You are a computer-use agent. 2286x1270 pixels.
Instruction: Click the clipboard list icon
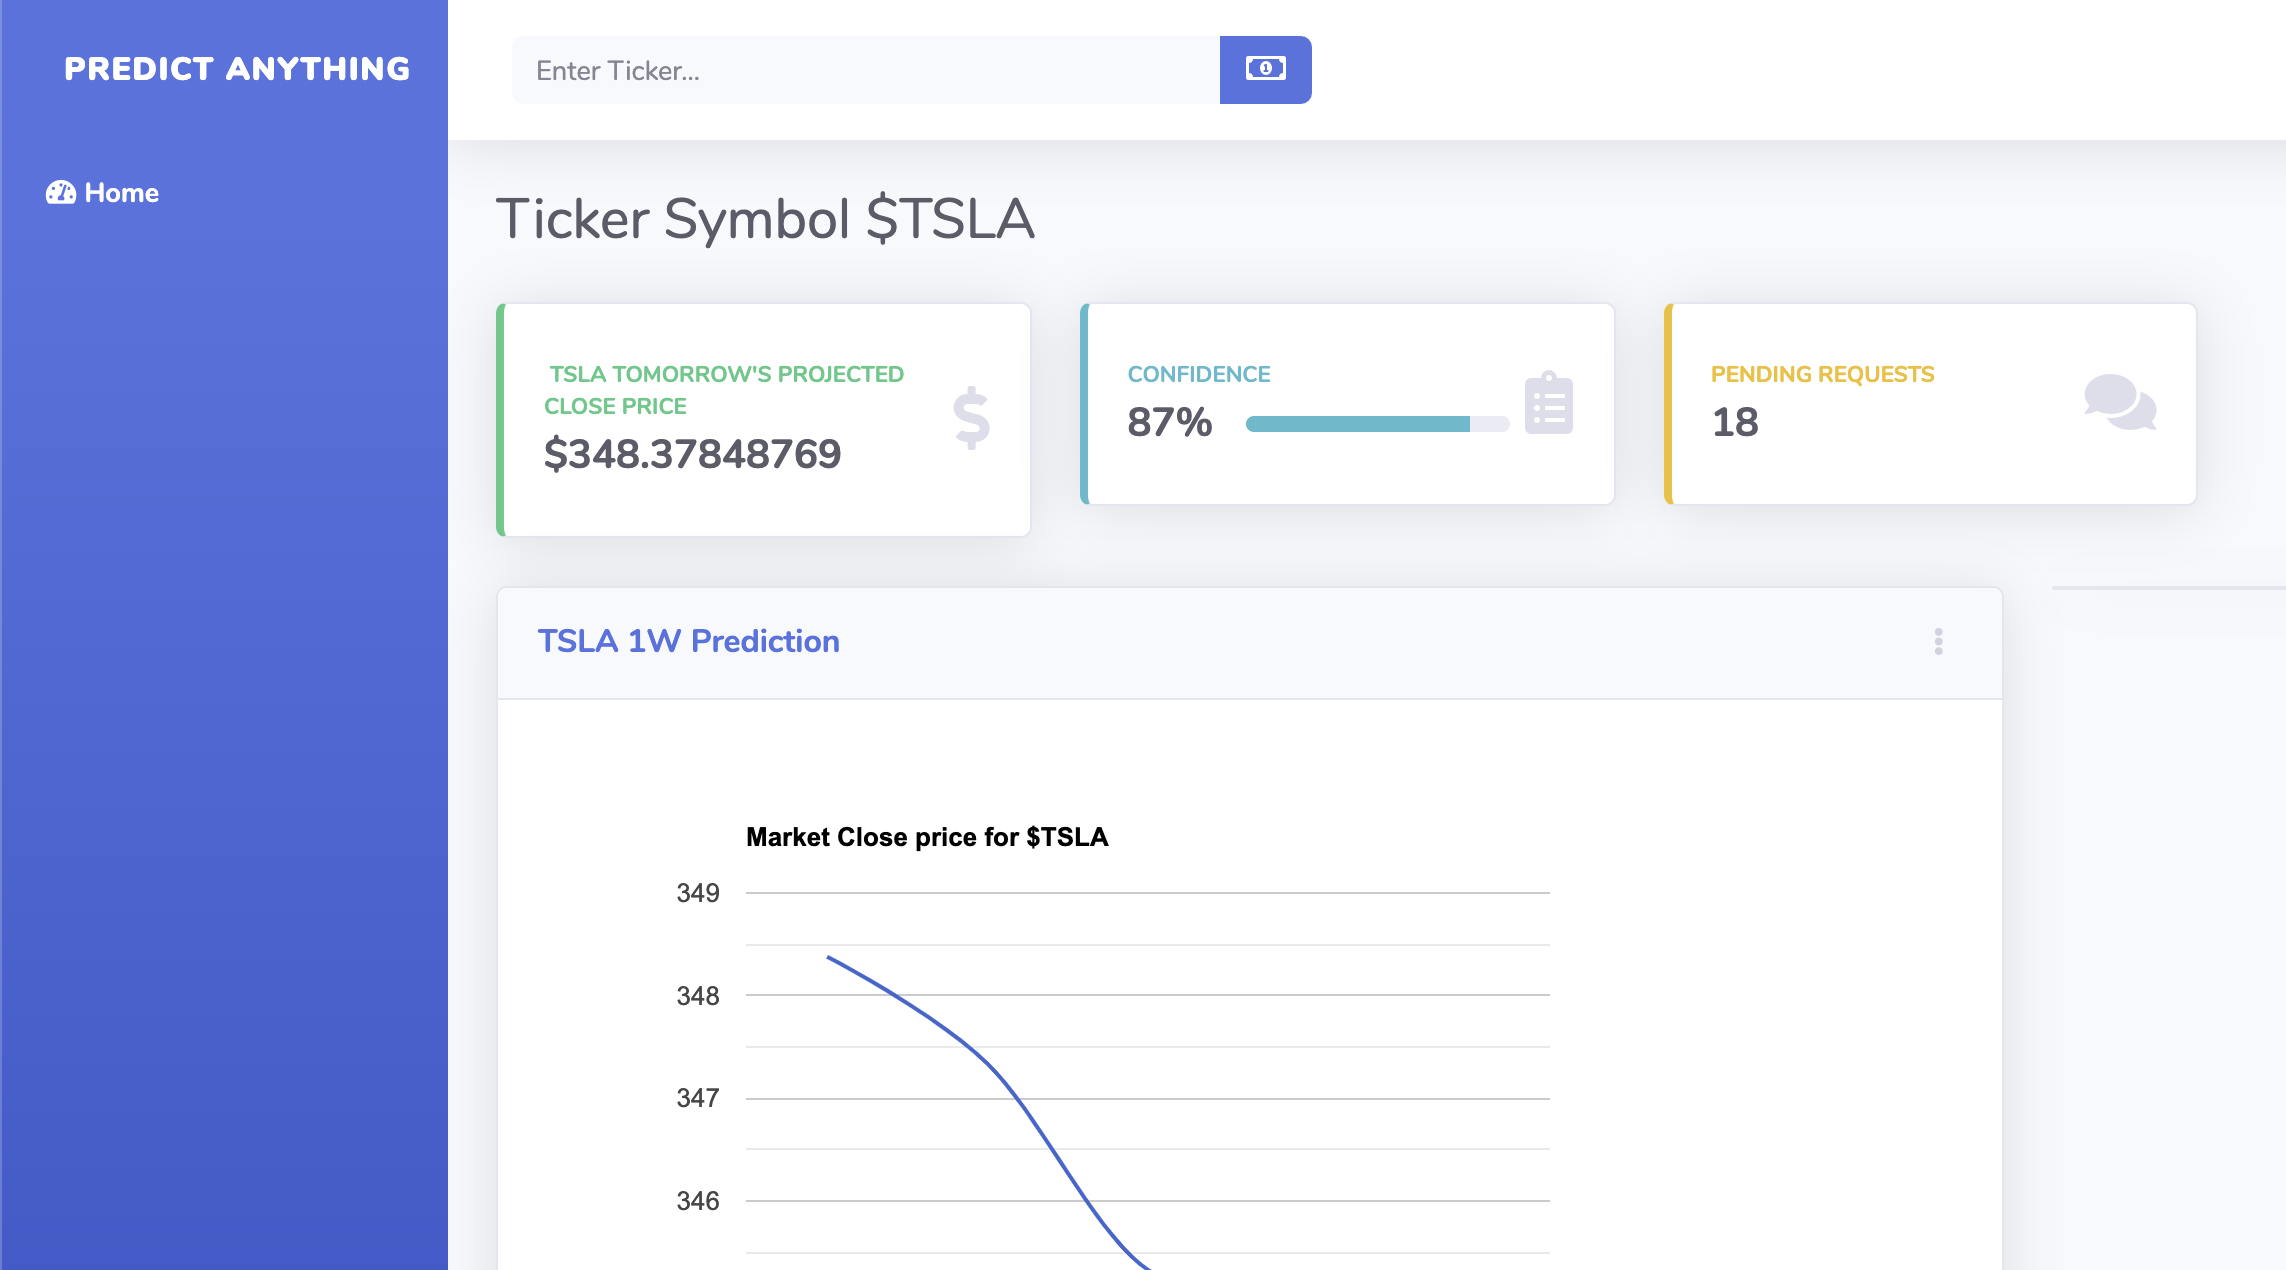tap(1548, 404)
